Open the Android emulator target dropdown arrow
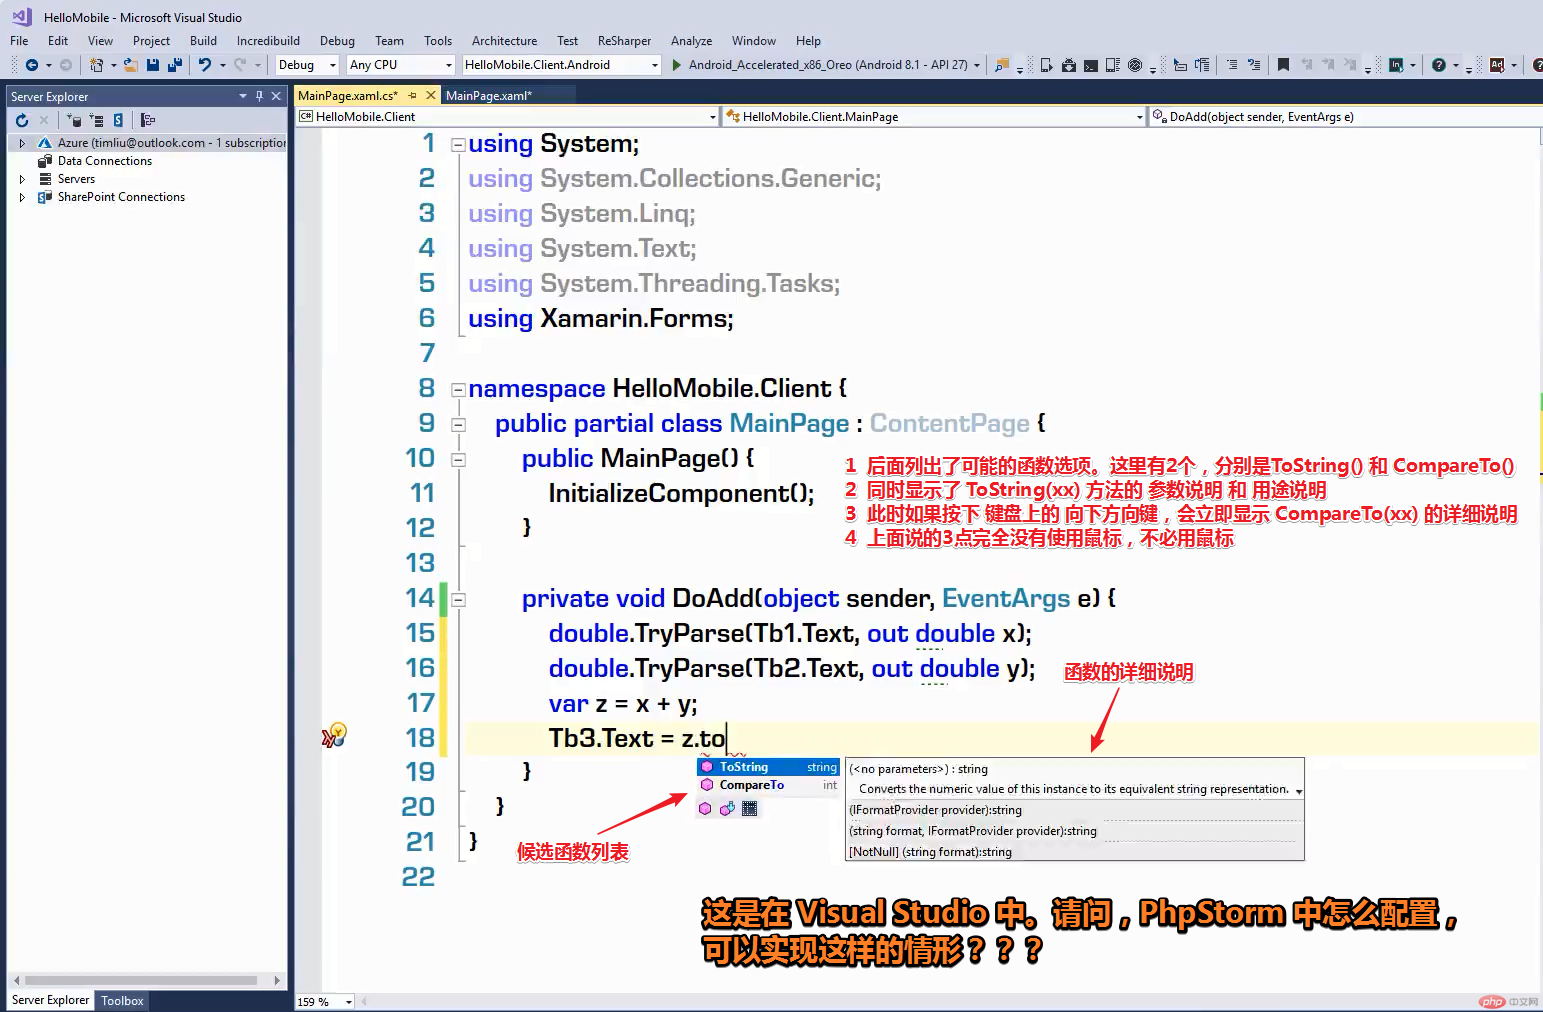This screenshot has width=1543, height=1012. 977,65
